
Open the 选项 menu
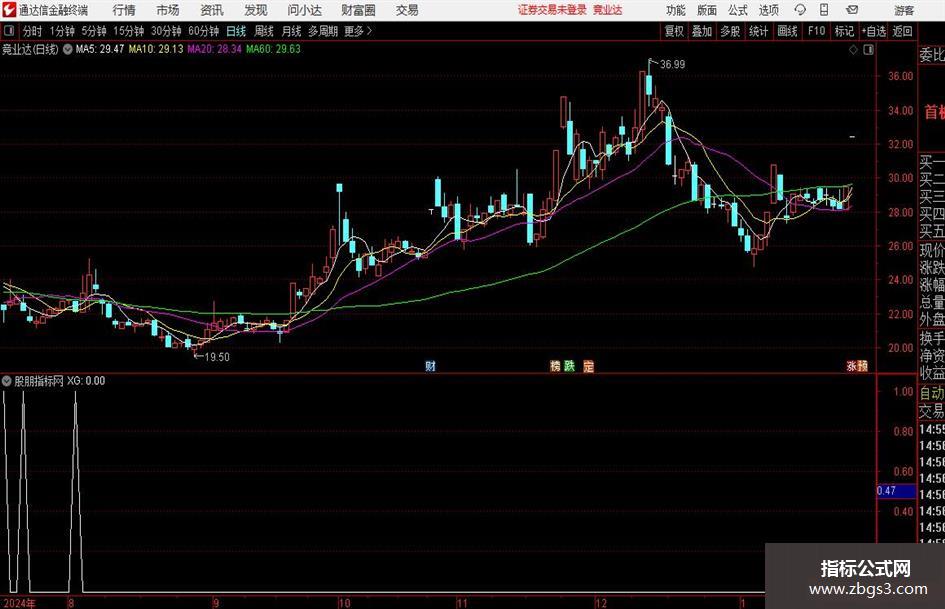click(x=768, y=10)
